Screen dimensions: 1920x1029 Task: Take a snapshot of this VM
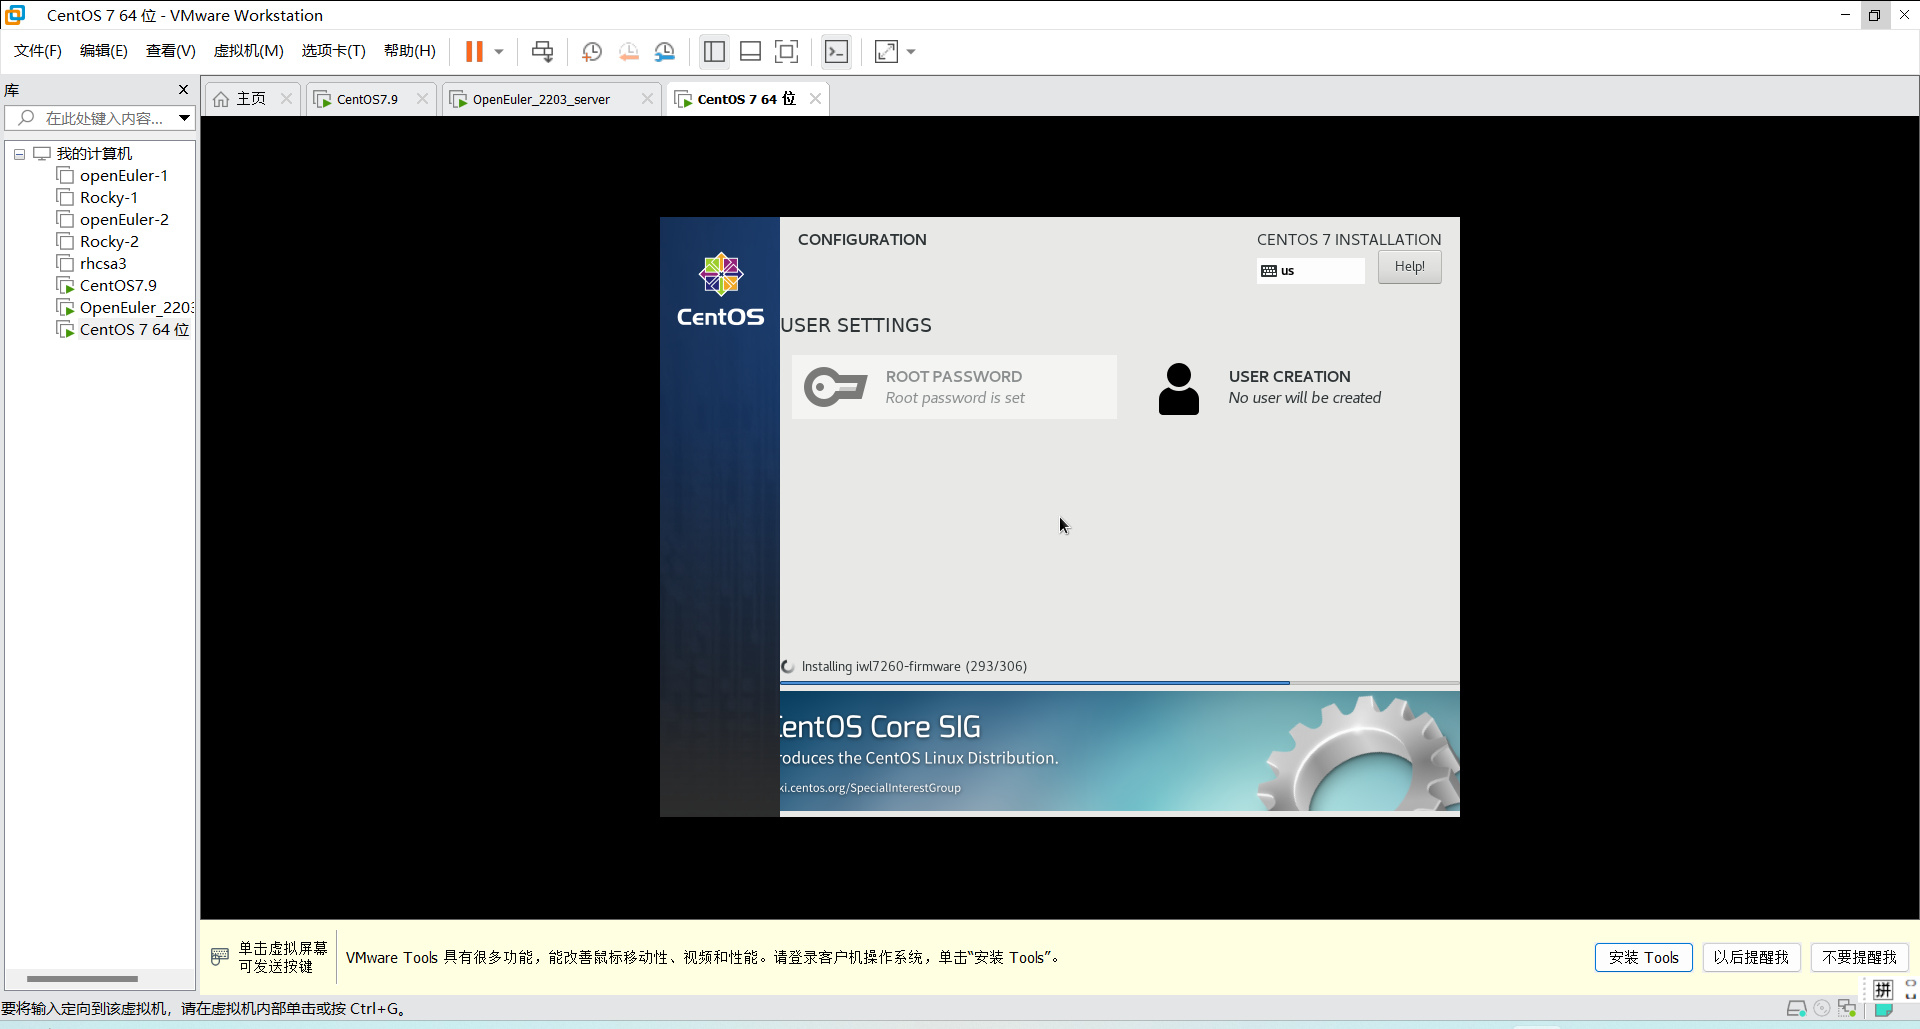point(592,51)
